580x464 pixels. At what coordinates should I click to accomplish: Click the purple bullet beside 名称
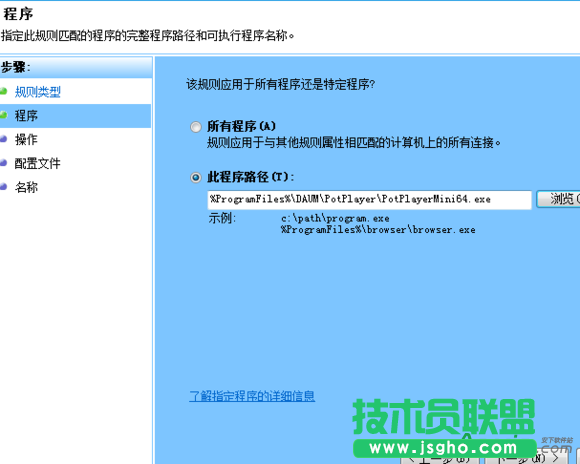[x=3, y=186]
